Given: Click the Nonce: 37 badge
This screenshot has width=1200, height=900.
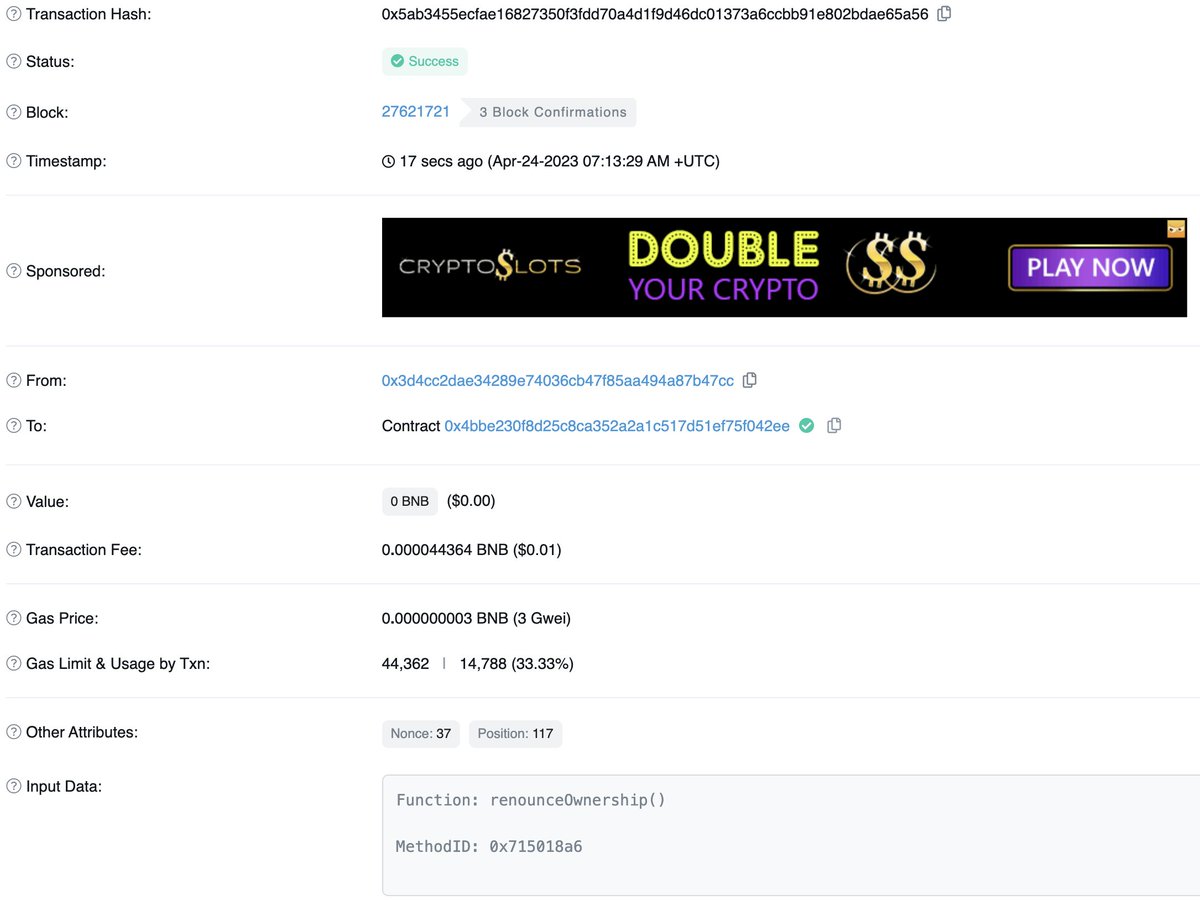Looking at the screenshot, I should click(421, 733).
